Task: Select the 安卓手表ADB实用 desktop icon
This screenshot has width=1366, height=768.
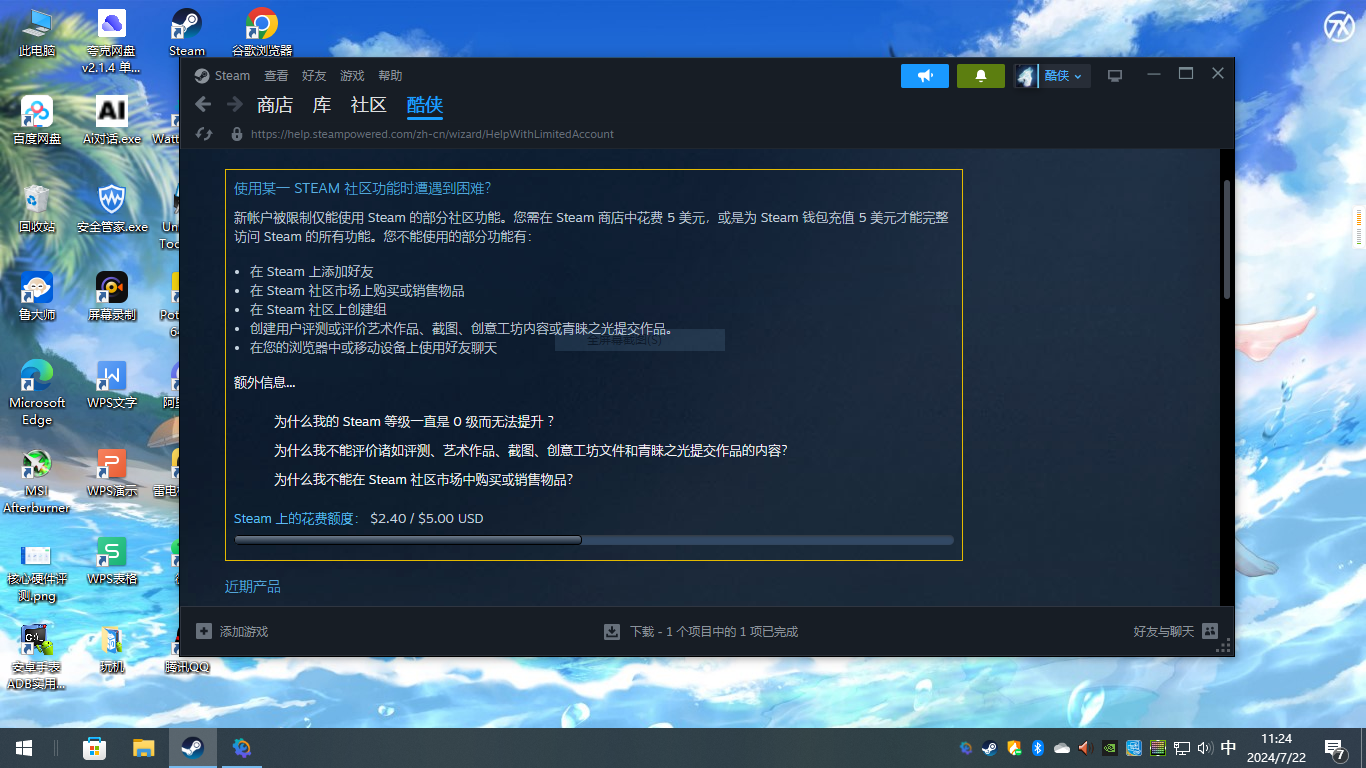Action: tap(37, 657)
